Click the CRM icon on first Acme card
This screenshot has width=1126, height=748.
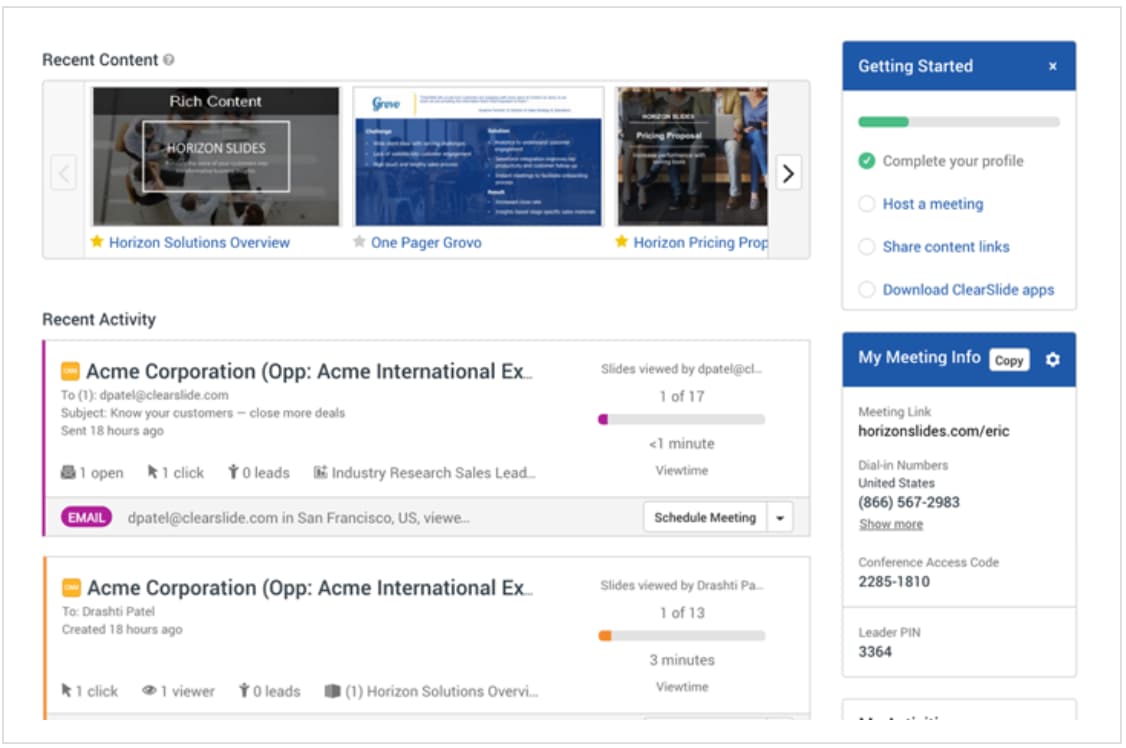click(x=70, y=371)
